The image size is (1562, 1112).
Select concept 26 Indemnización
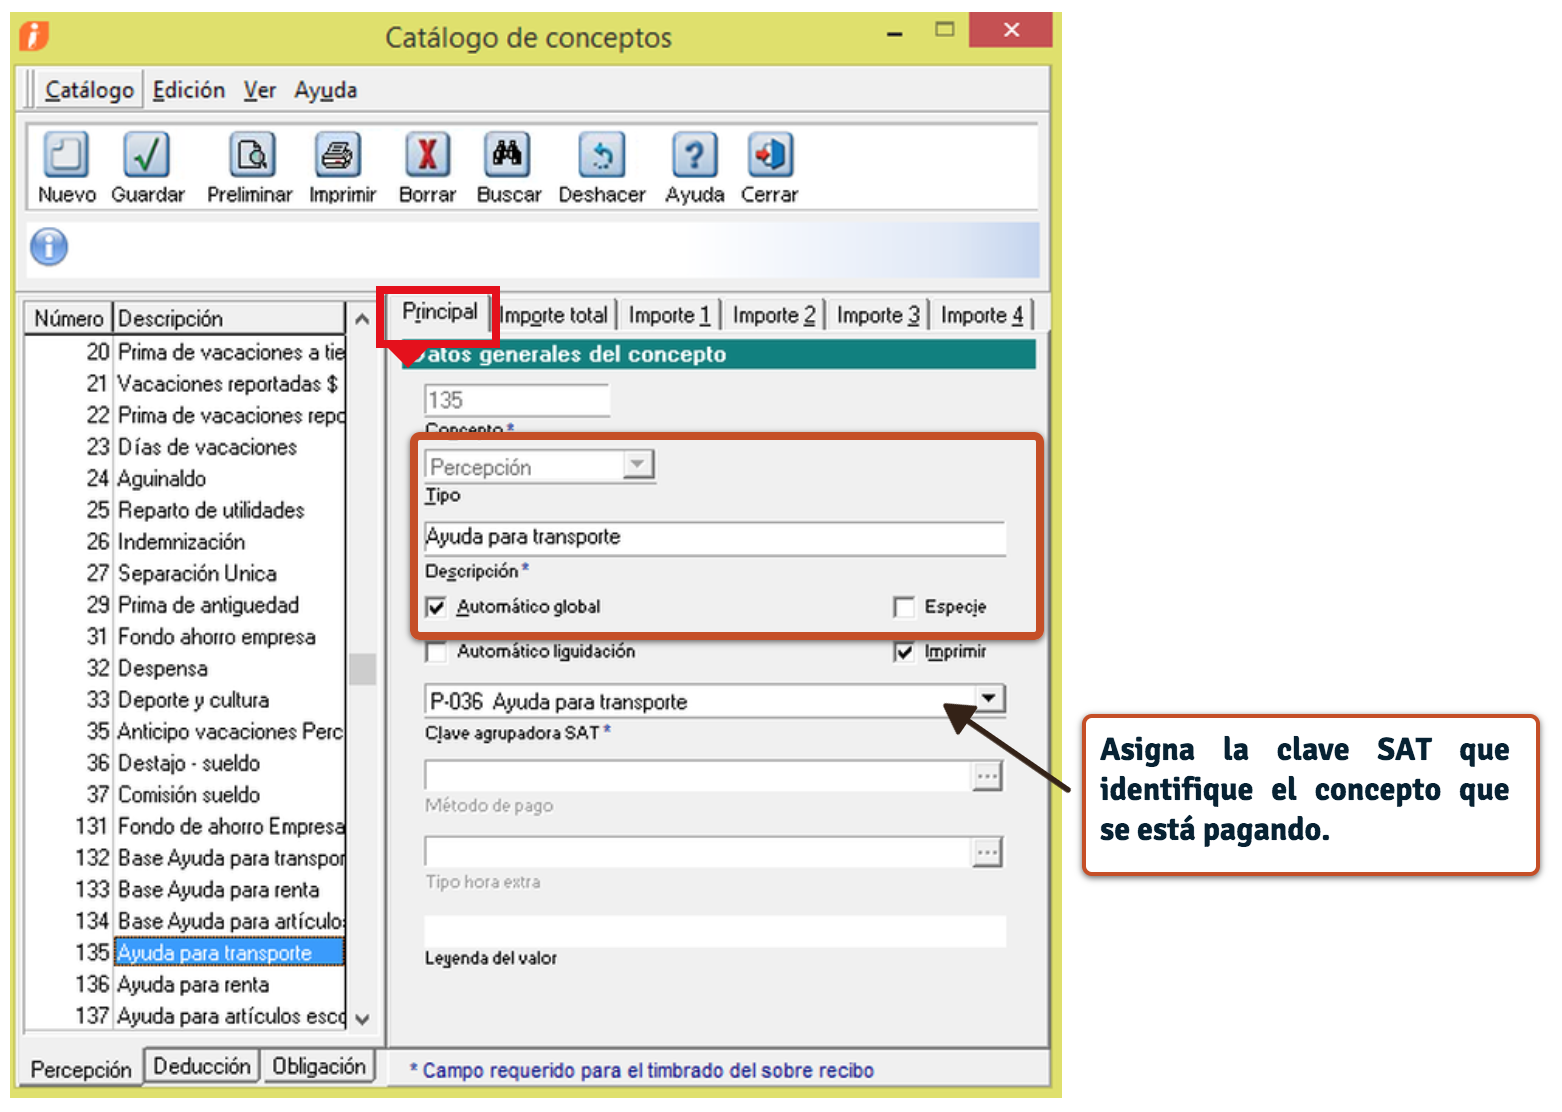point(185,542)
